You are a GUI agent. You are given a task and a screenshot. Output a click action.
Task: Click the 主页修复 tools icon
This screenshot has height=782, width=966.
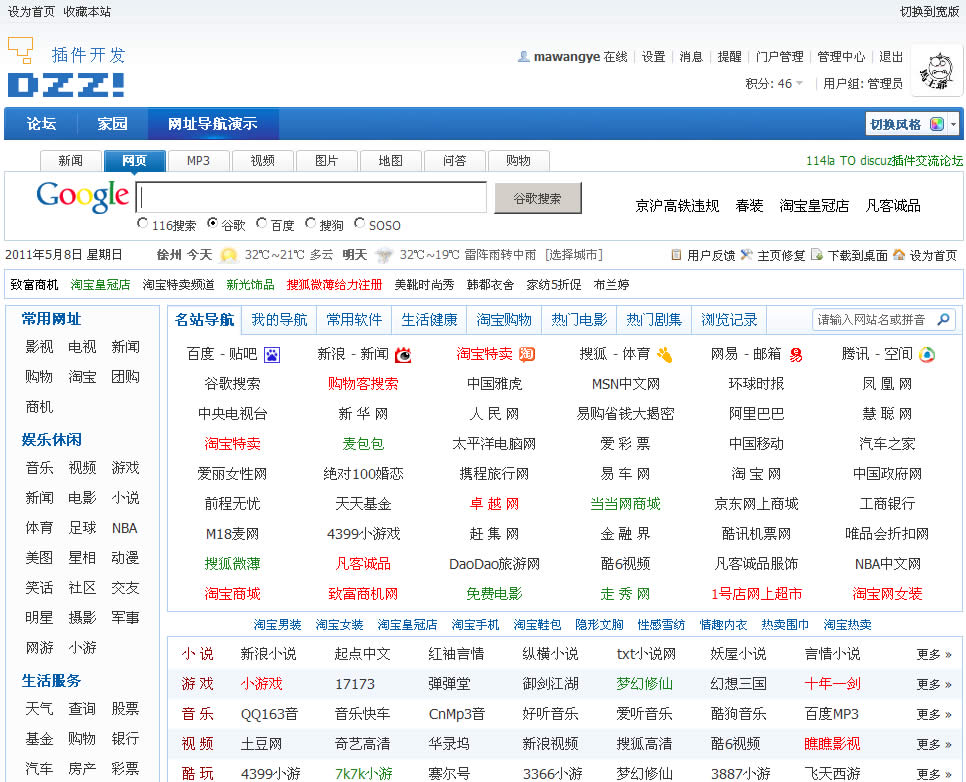pos(746,255)
